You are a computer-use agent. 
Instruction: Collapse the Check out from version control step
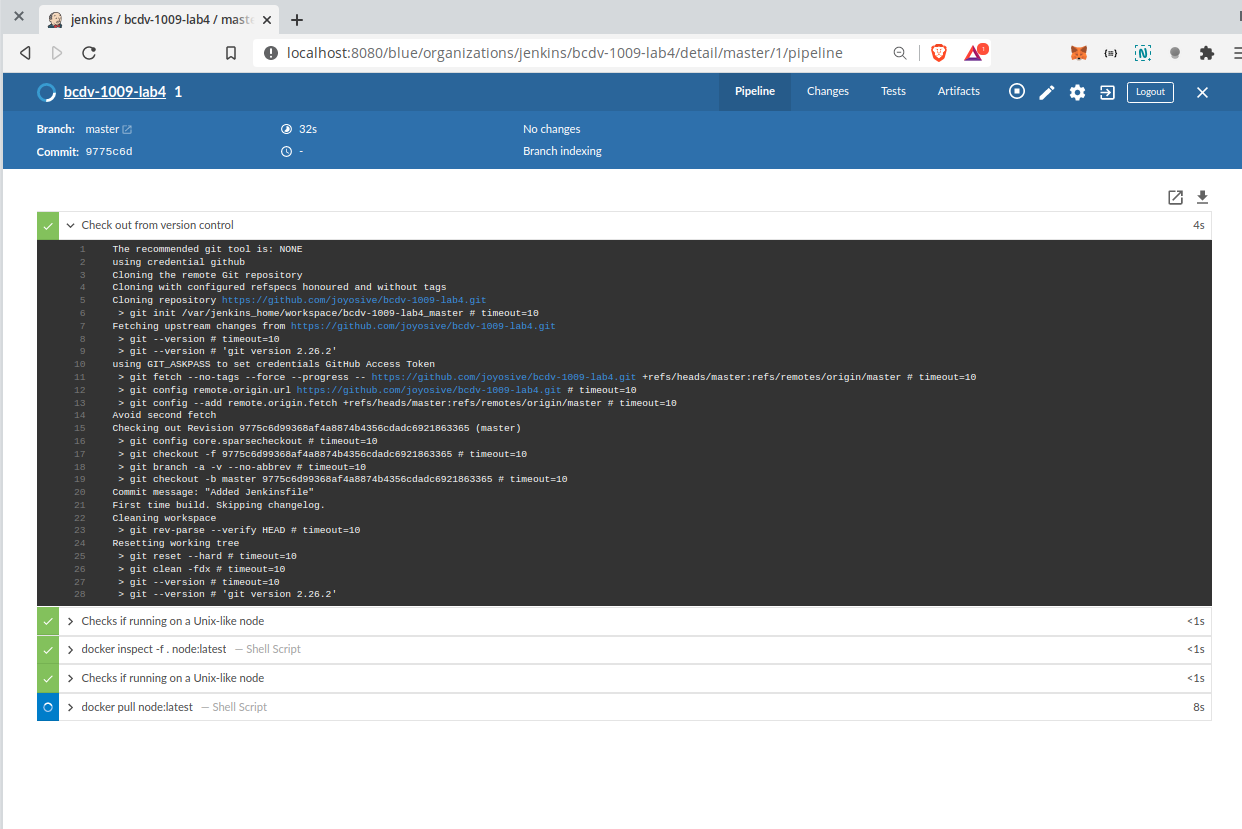point(71,226)
